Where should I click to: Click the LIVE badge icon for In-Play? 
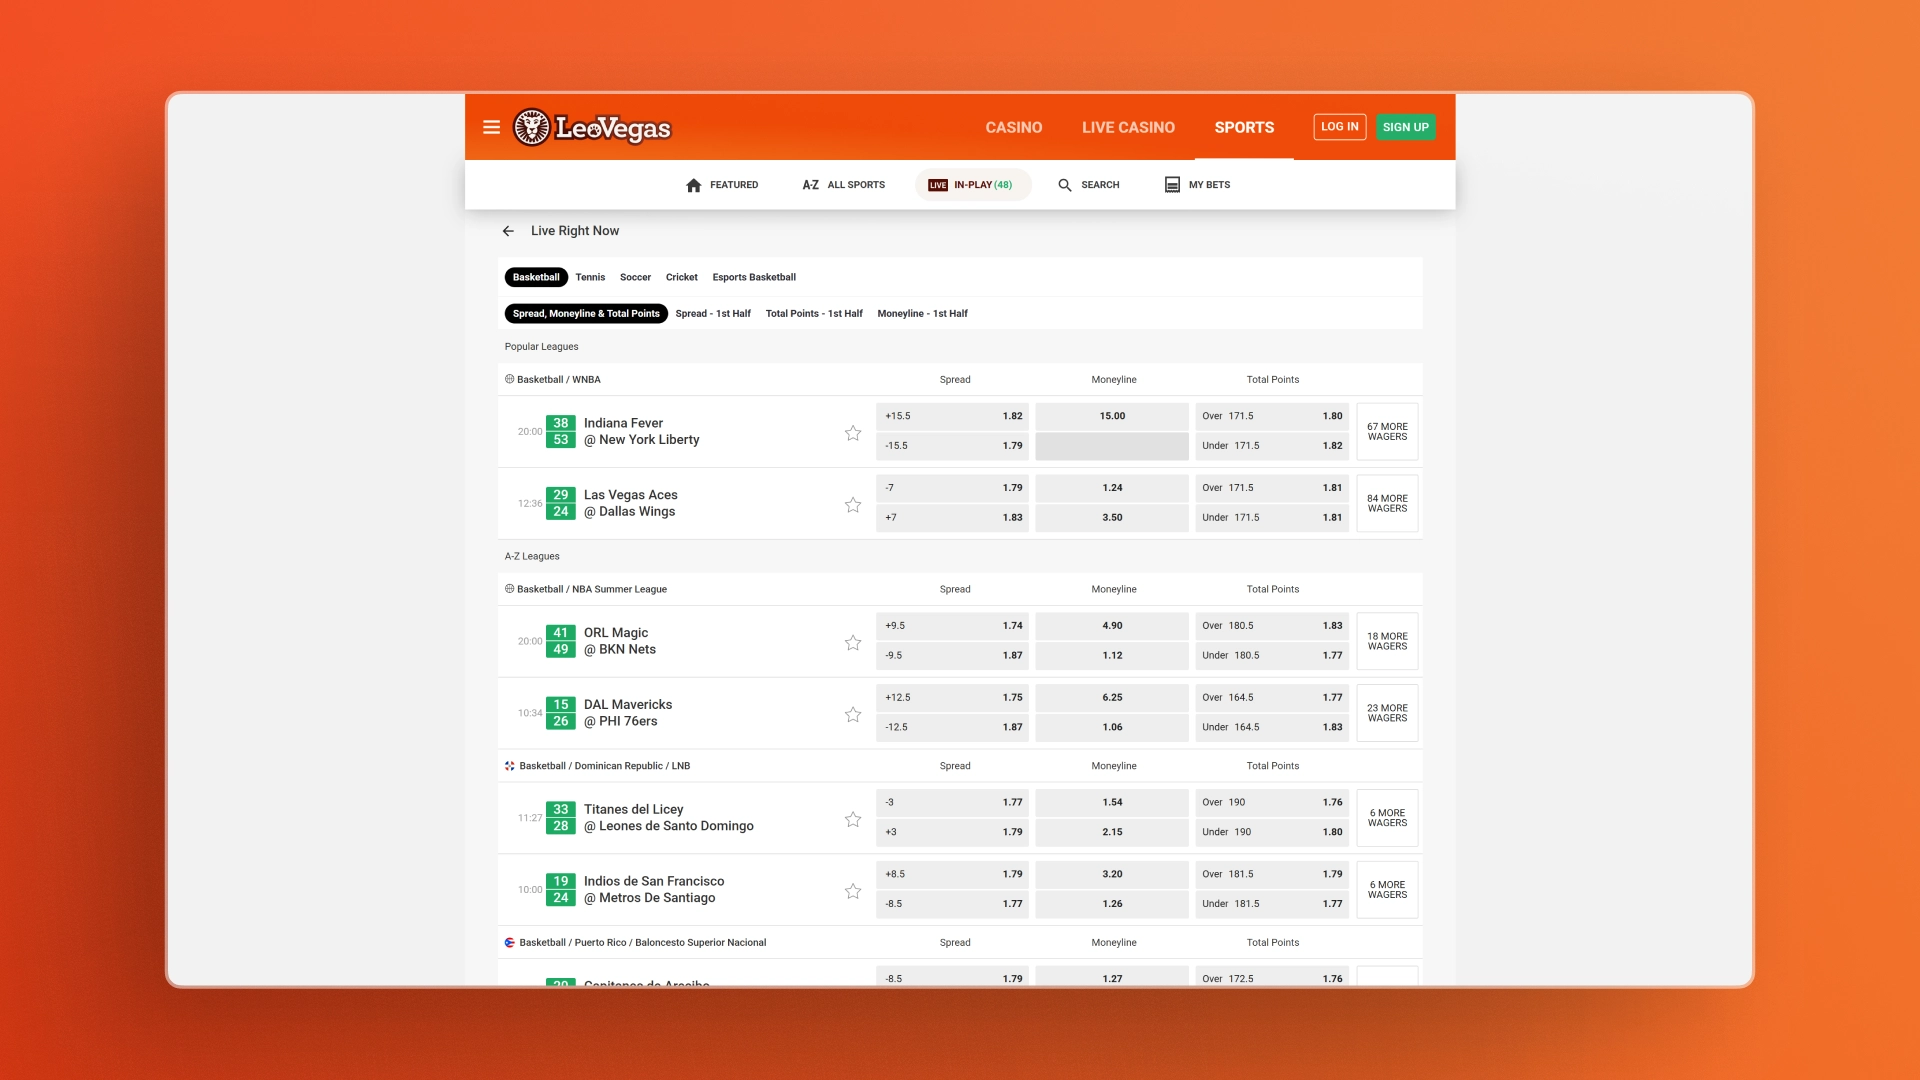938,185
